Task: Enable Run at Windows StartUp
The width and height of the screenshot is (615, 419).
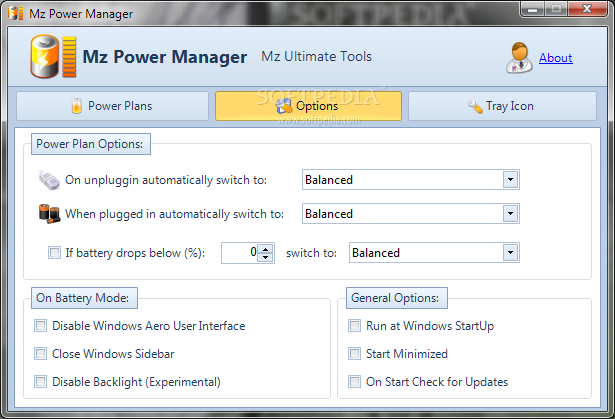Action: pos(355,326)
